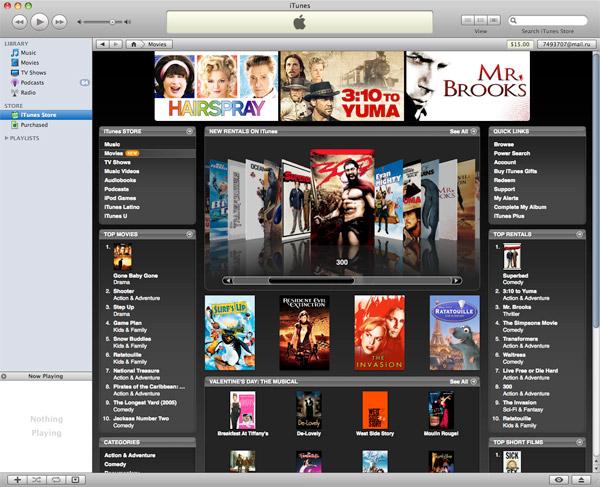Switch to album grid view button
600x487 pixels.
pos(481,20)
